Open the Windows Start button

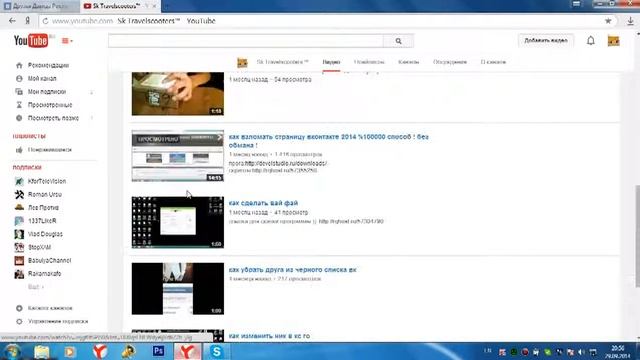[x=11, y=351]
